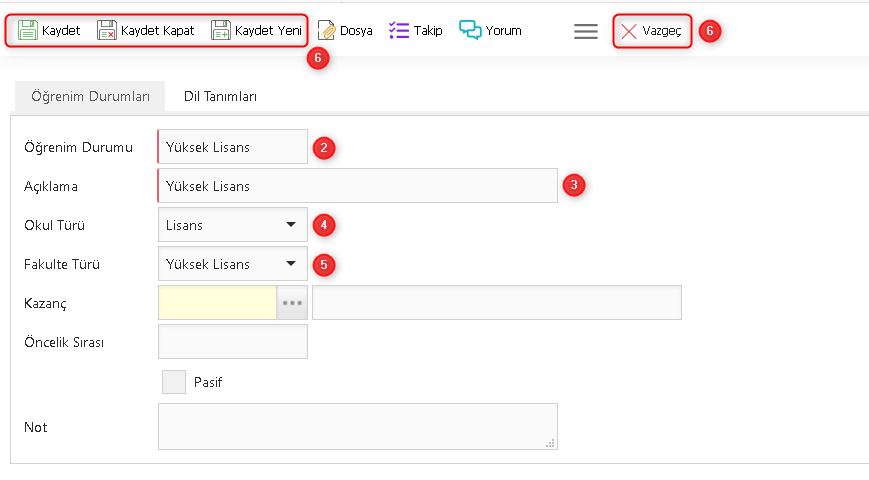Image resolution: width=869 pixels, height=480 pixels.
Task: Switch to the Dil Tanımları tab
Action: (x=220, y=97)
